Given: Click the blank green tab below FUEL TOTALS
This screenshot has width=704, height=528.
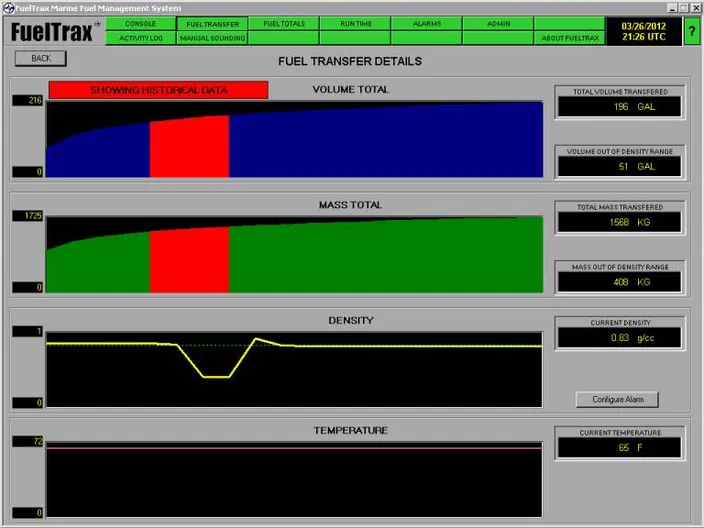Looking at the screenshot, I should point(284,38).
